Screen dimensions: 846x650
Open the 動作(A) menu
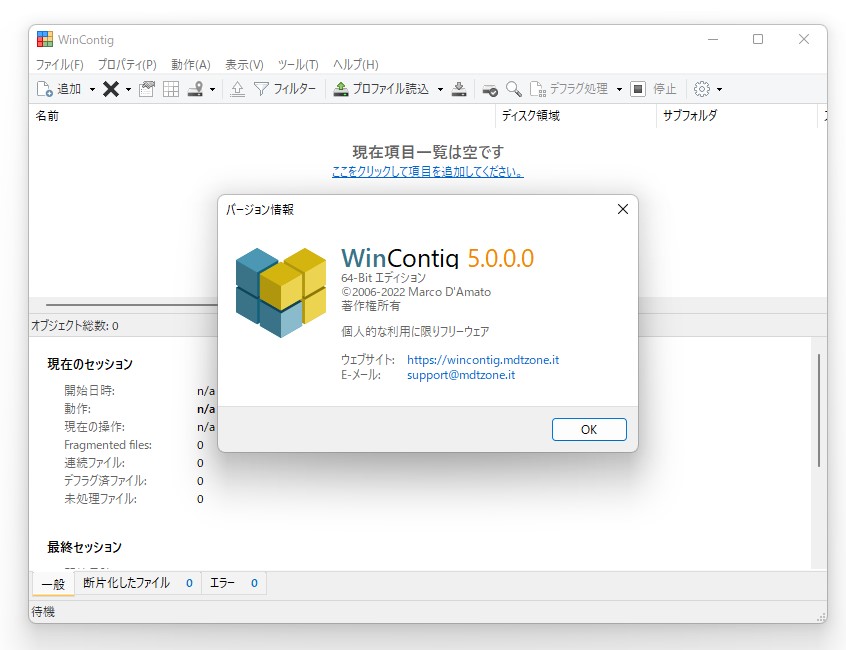tap(191, 65)
